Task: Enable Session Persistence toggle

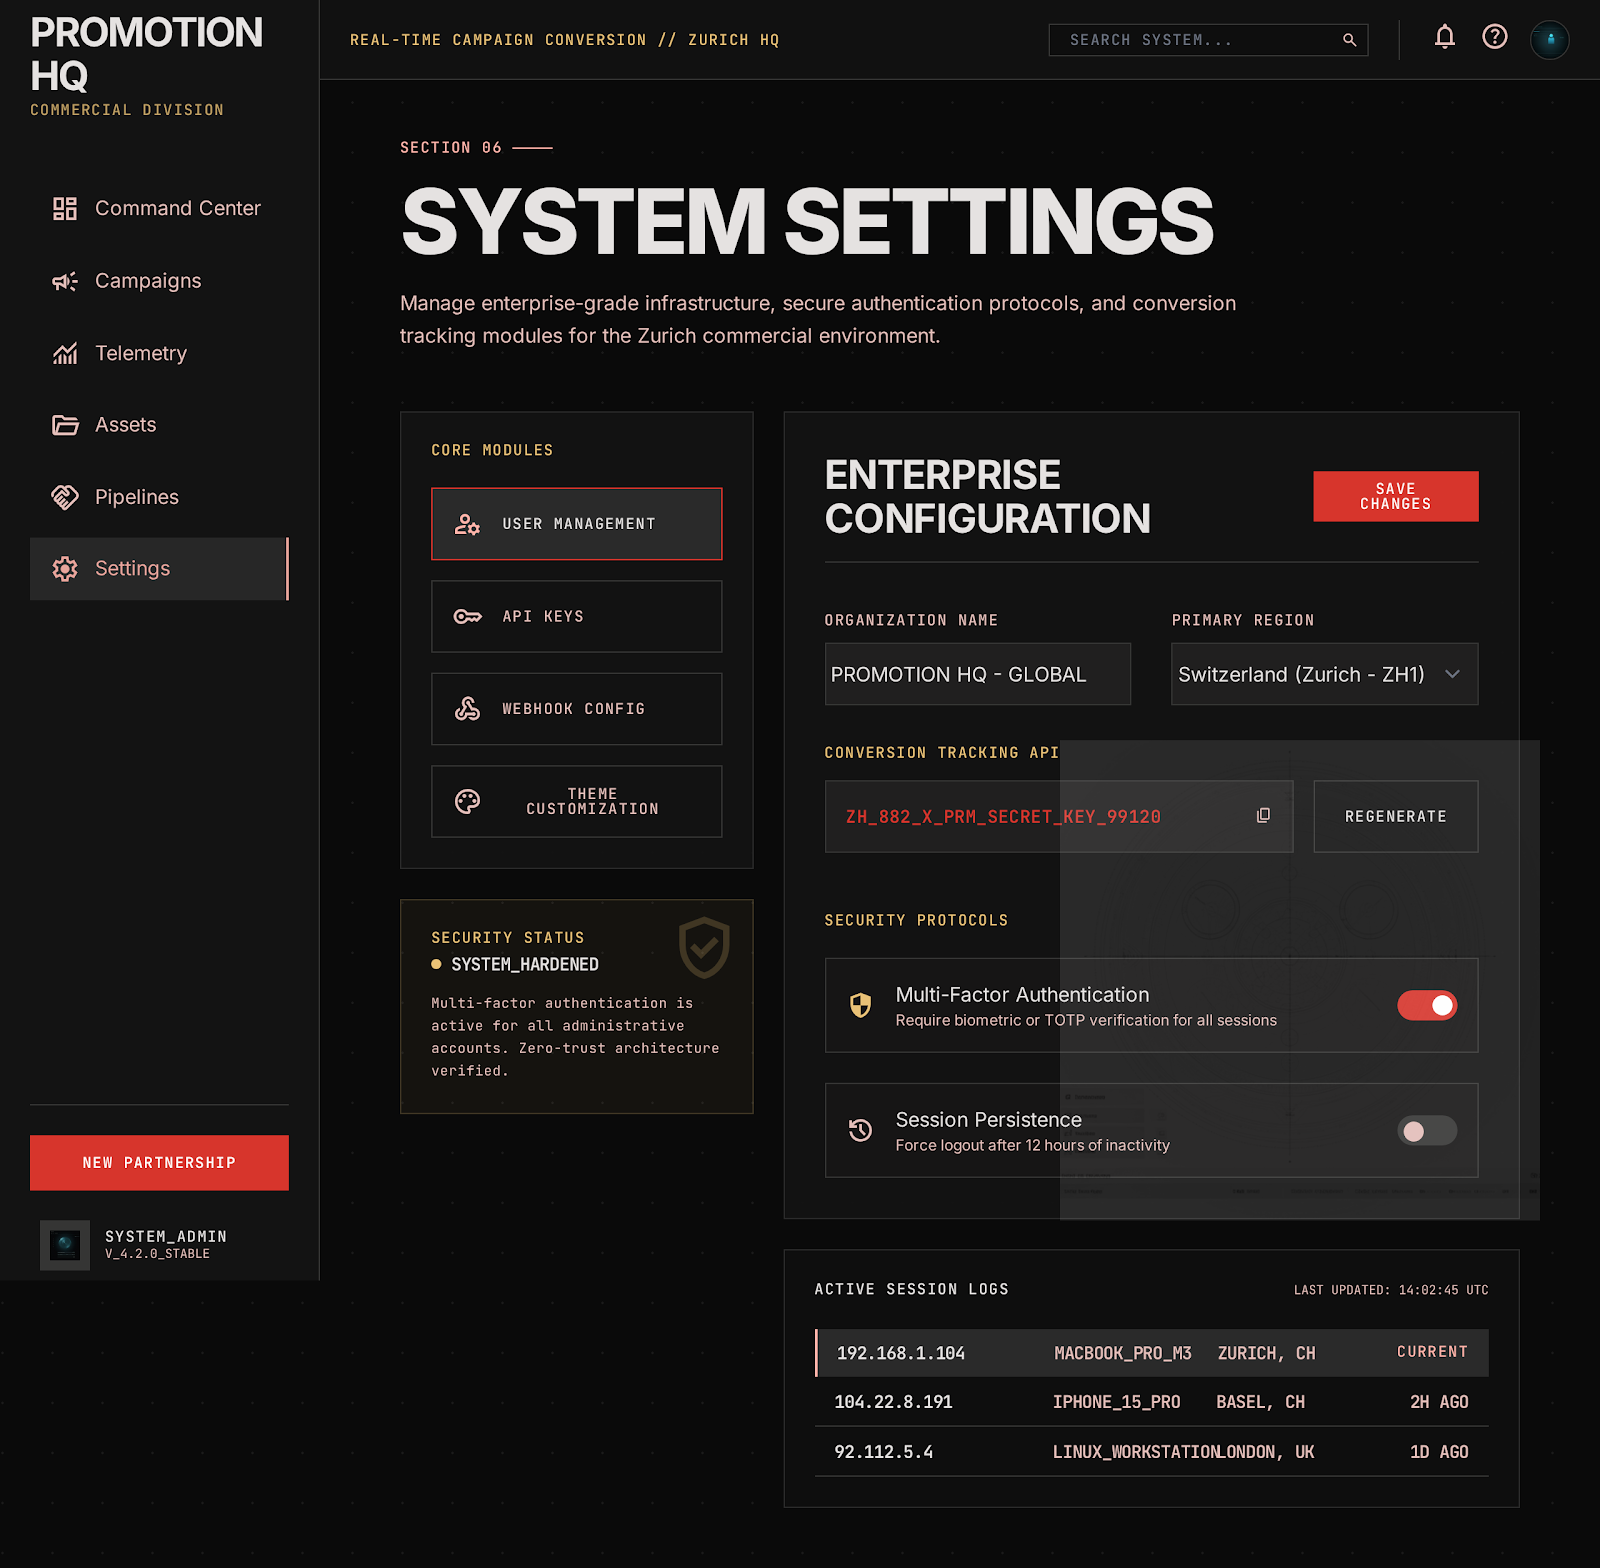Action: (x=1427, y=1130)
